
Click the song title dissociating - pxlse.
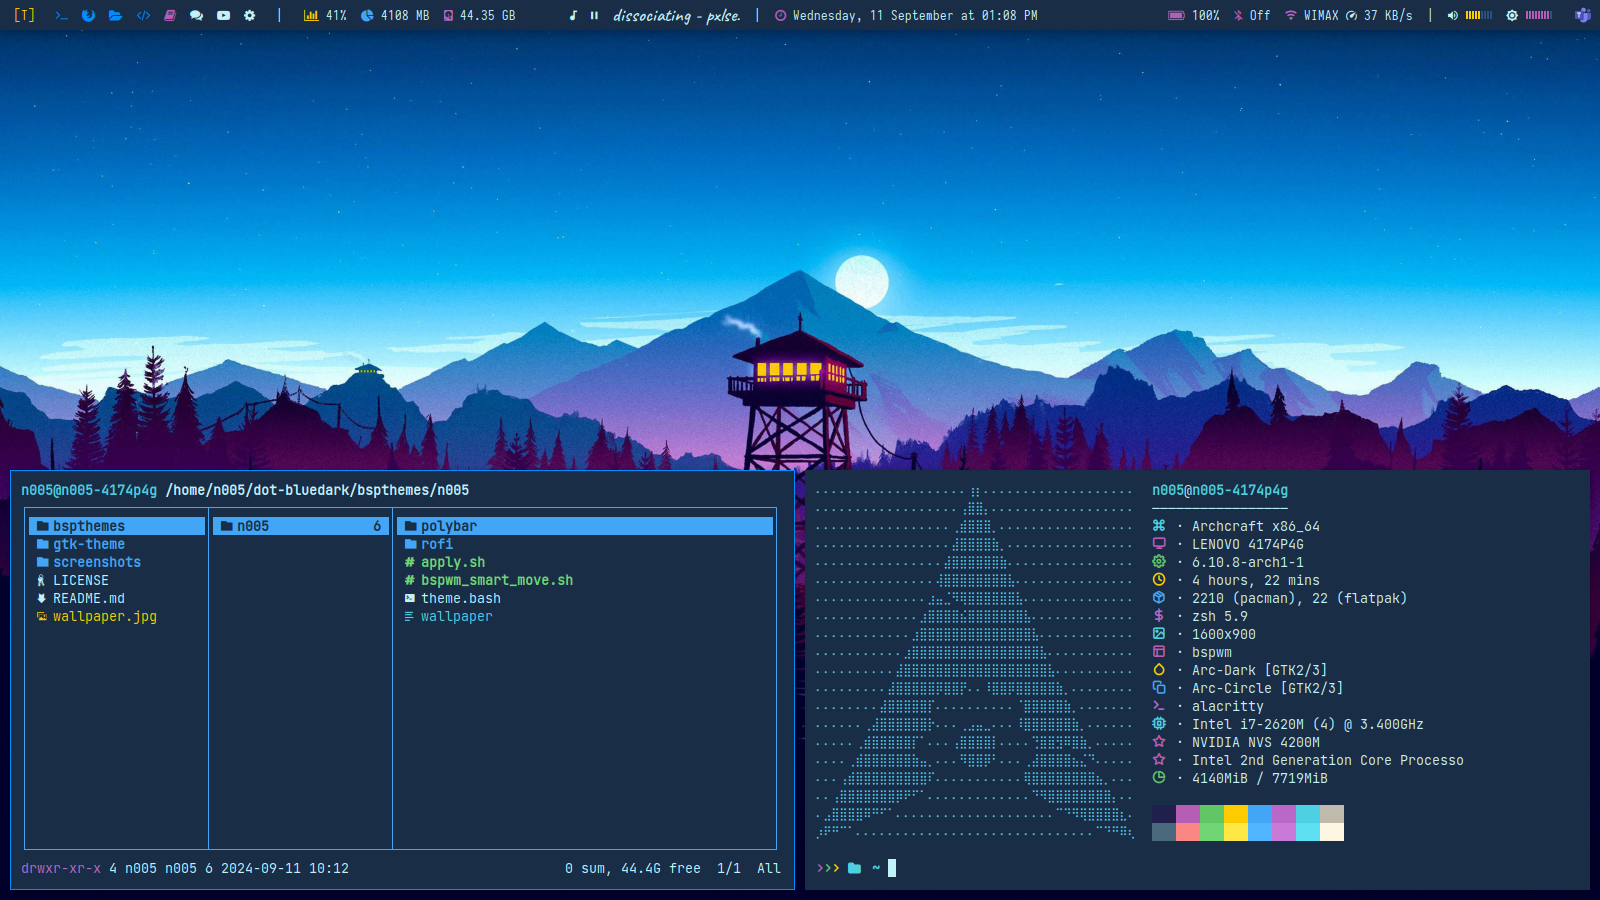677,15
